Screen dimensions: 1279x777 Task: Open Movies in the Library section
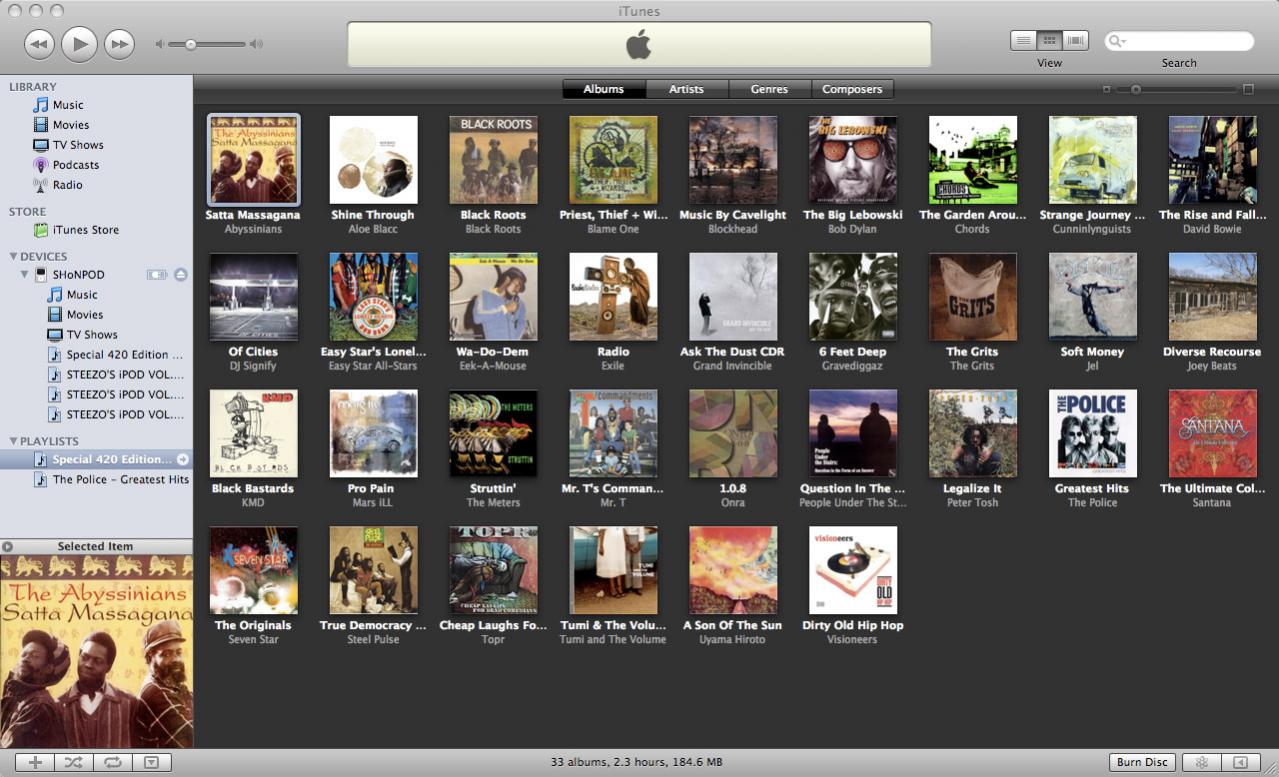pyautogui.click(x=71, y=125)
